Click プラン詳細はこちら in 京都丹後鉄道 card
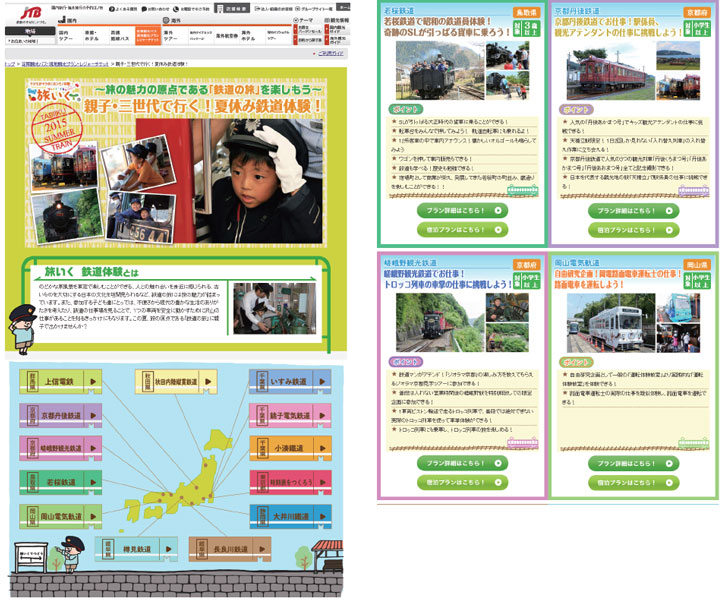The width and height of the screenshot is (725, 600). point(633,211)
